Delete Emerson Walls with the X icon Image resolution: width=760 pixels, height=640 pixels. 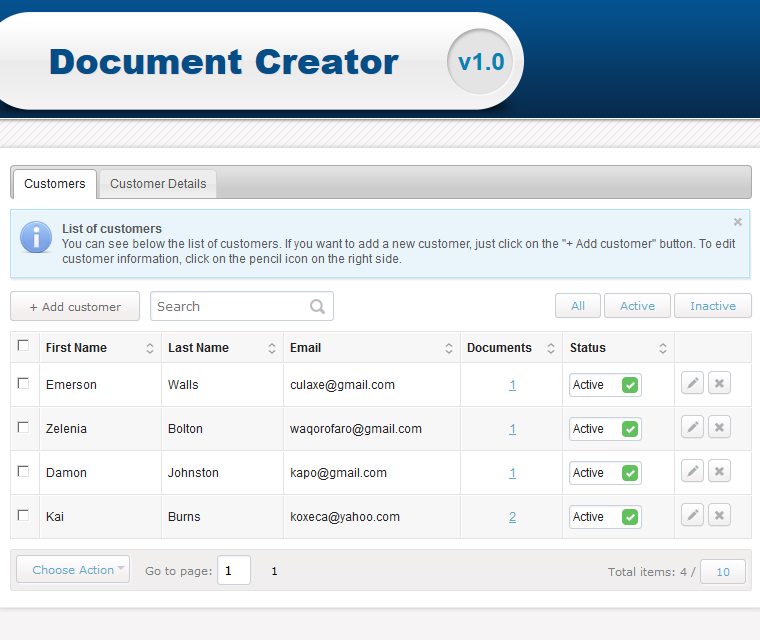pos(719,384)
